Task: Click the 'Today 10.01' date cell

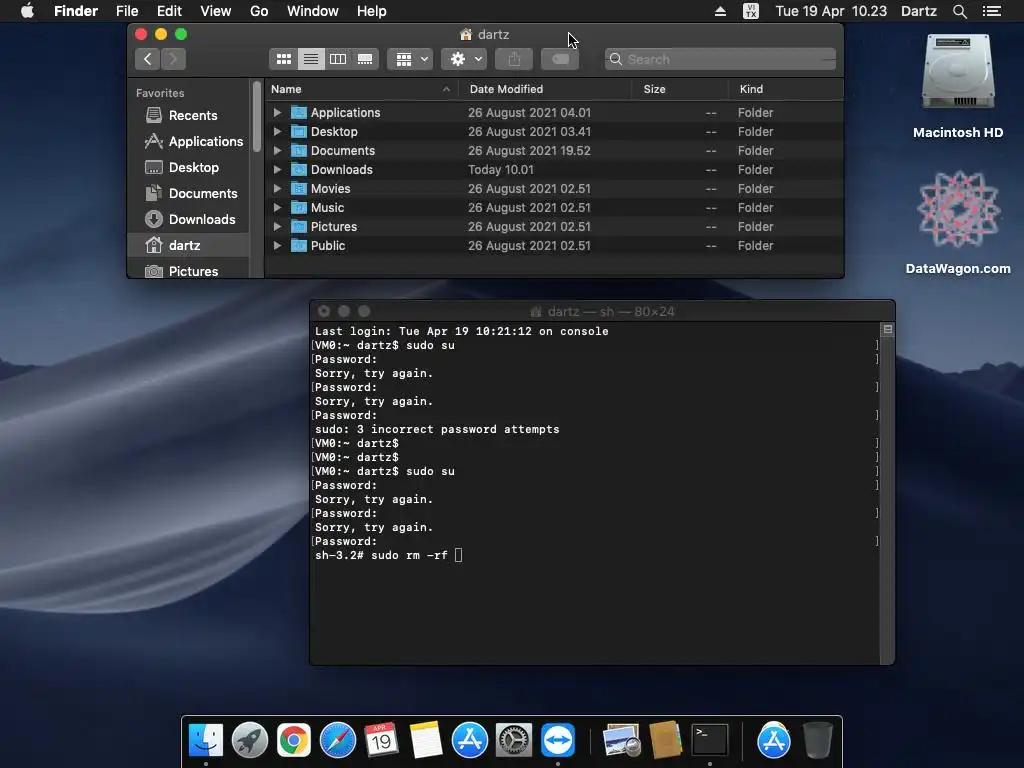Action: (501, 169)
